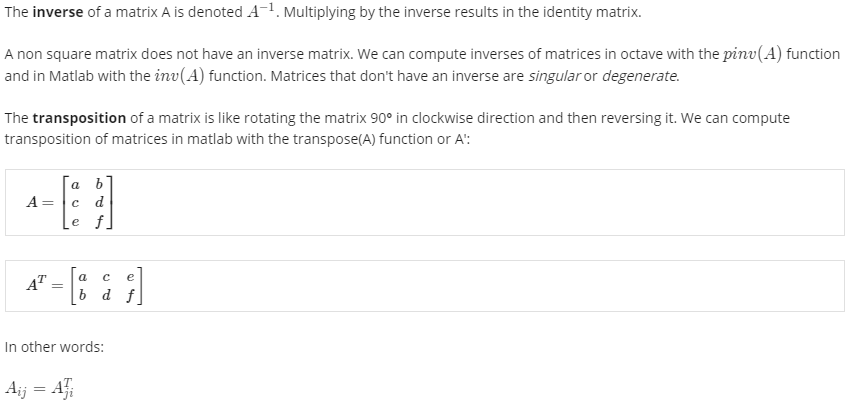Click the bold word "transposition"
The height and width of the screenshot is (409, 848).
(x=79, y=118)
